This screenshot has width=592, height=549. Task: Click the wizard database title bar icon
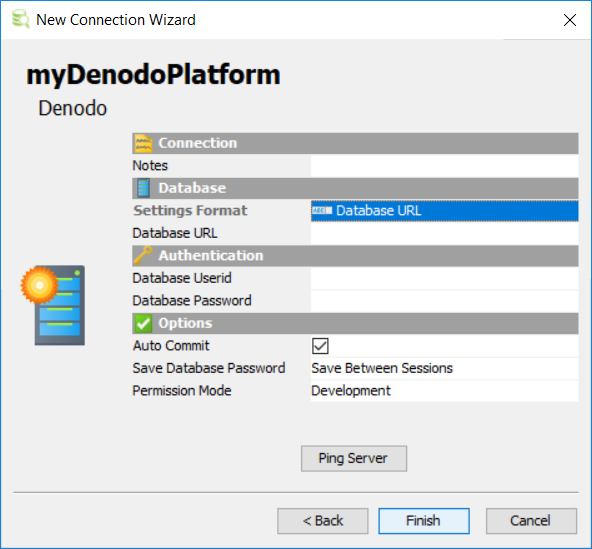(20, 19)
